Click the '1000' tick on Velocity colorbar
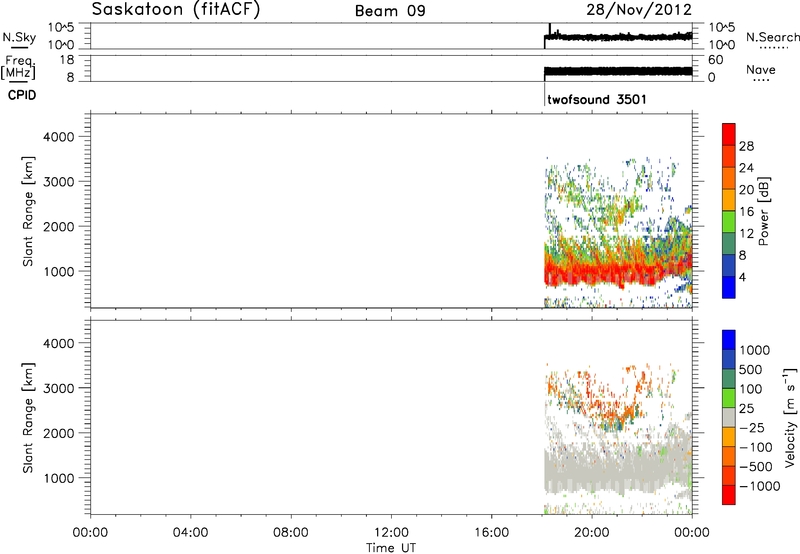Screen dimensions: 800x554 [x=755, y=350]
